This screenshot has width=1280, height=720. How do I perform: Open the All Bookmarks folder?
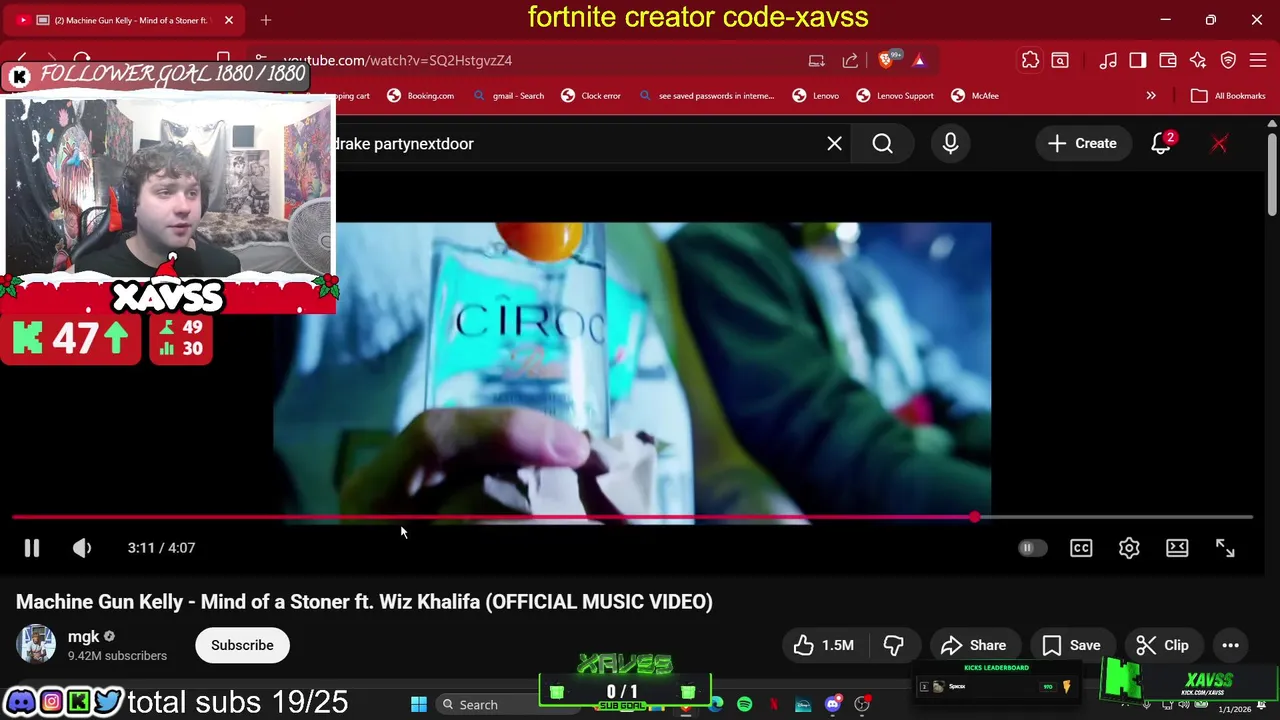pos(1228,96)
